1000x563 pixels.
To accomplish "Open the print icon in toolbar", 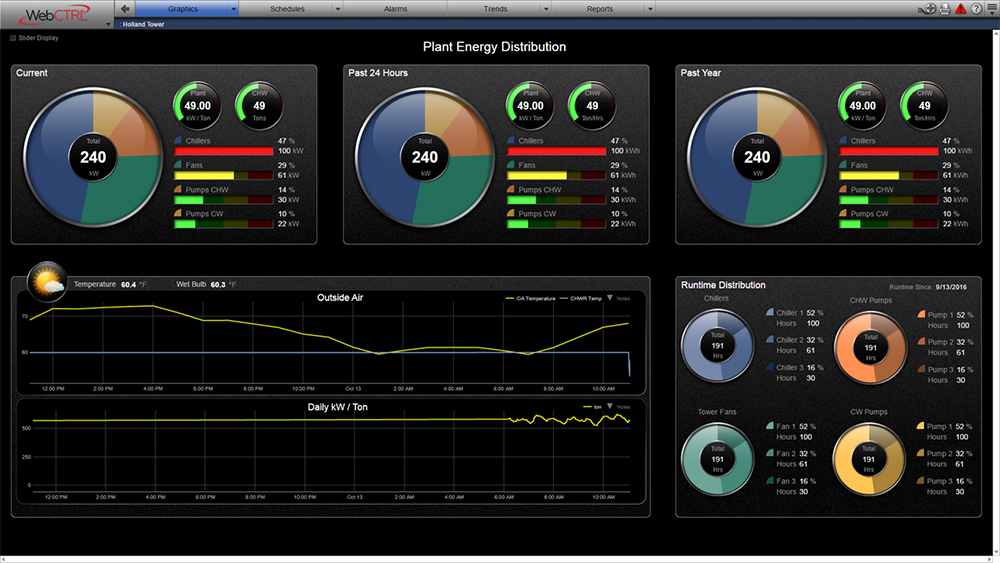I will click(945, 9).
